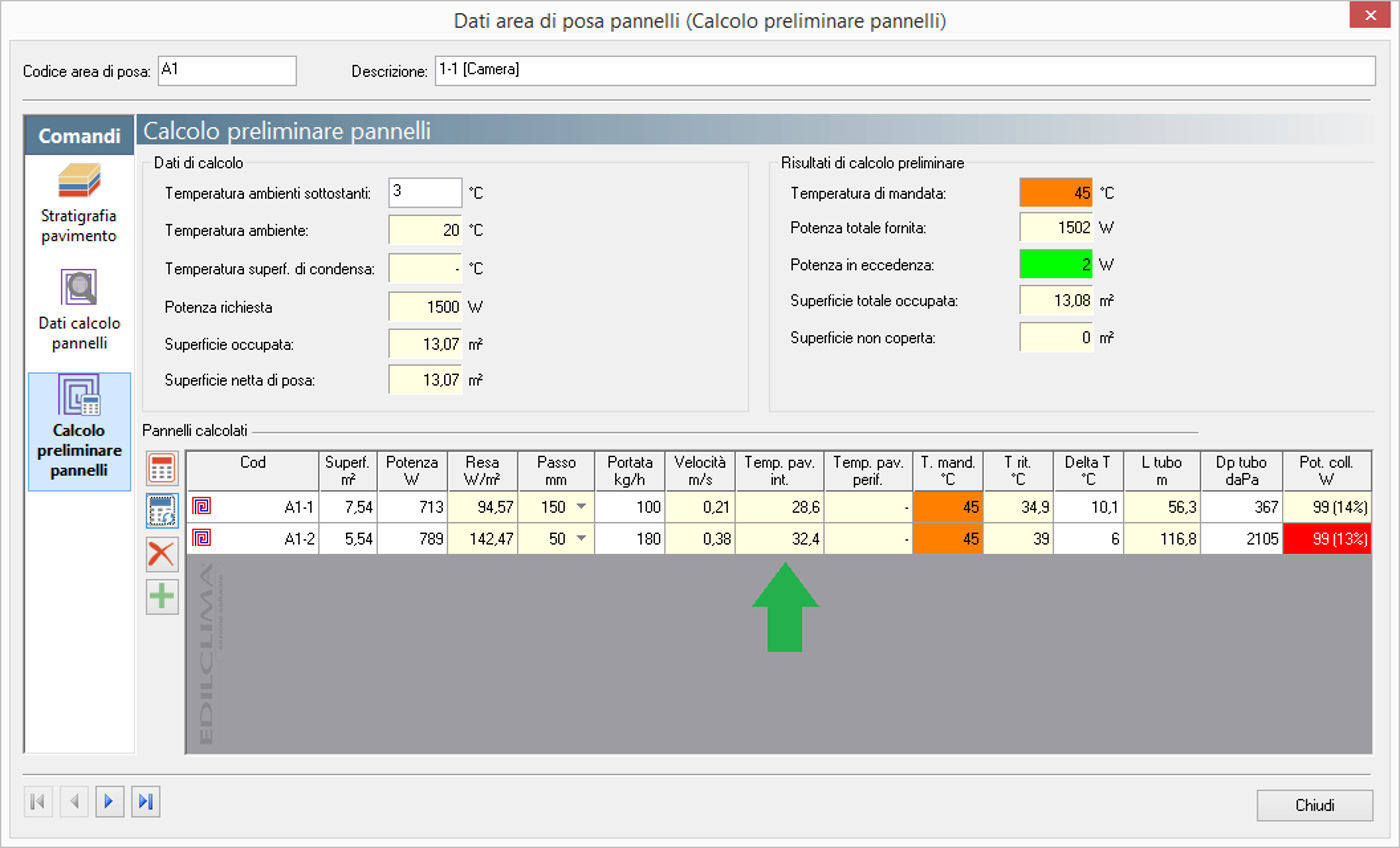Go to previous record arrow
The height and width of the screenshot is (848, 1400).
coord(74,801)
